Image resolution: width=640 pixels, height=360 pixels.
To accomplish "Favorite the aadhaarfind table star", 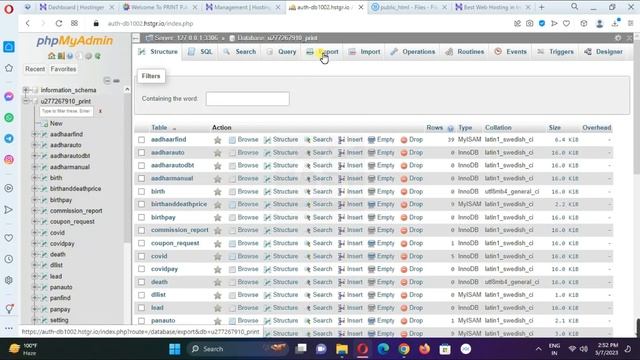I will [218, 140].
